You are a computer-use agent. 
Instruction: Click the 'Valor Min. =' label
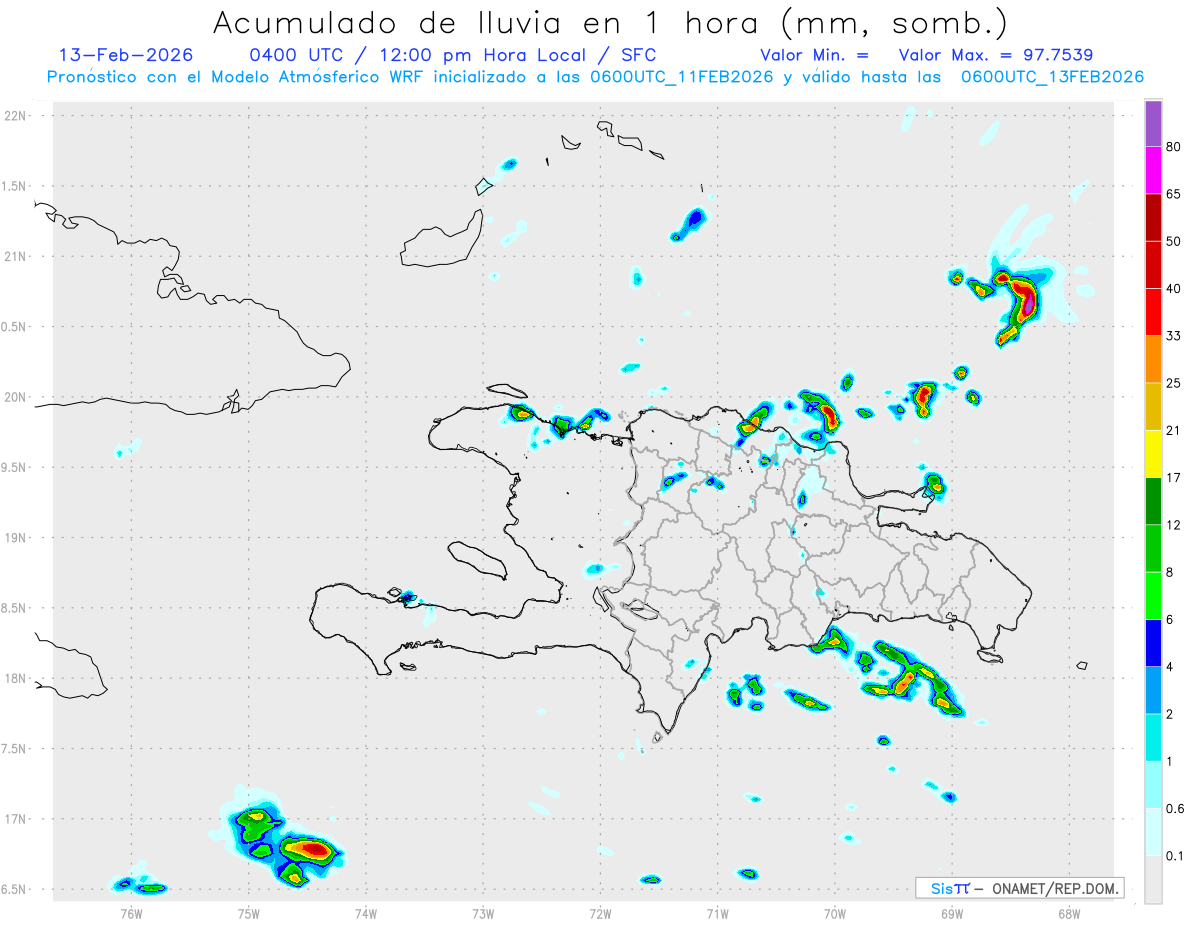click(814, 55)
